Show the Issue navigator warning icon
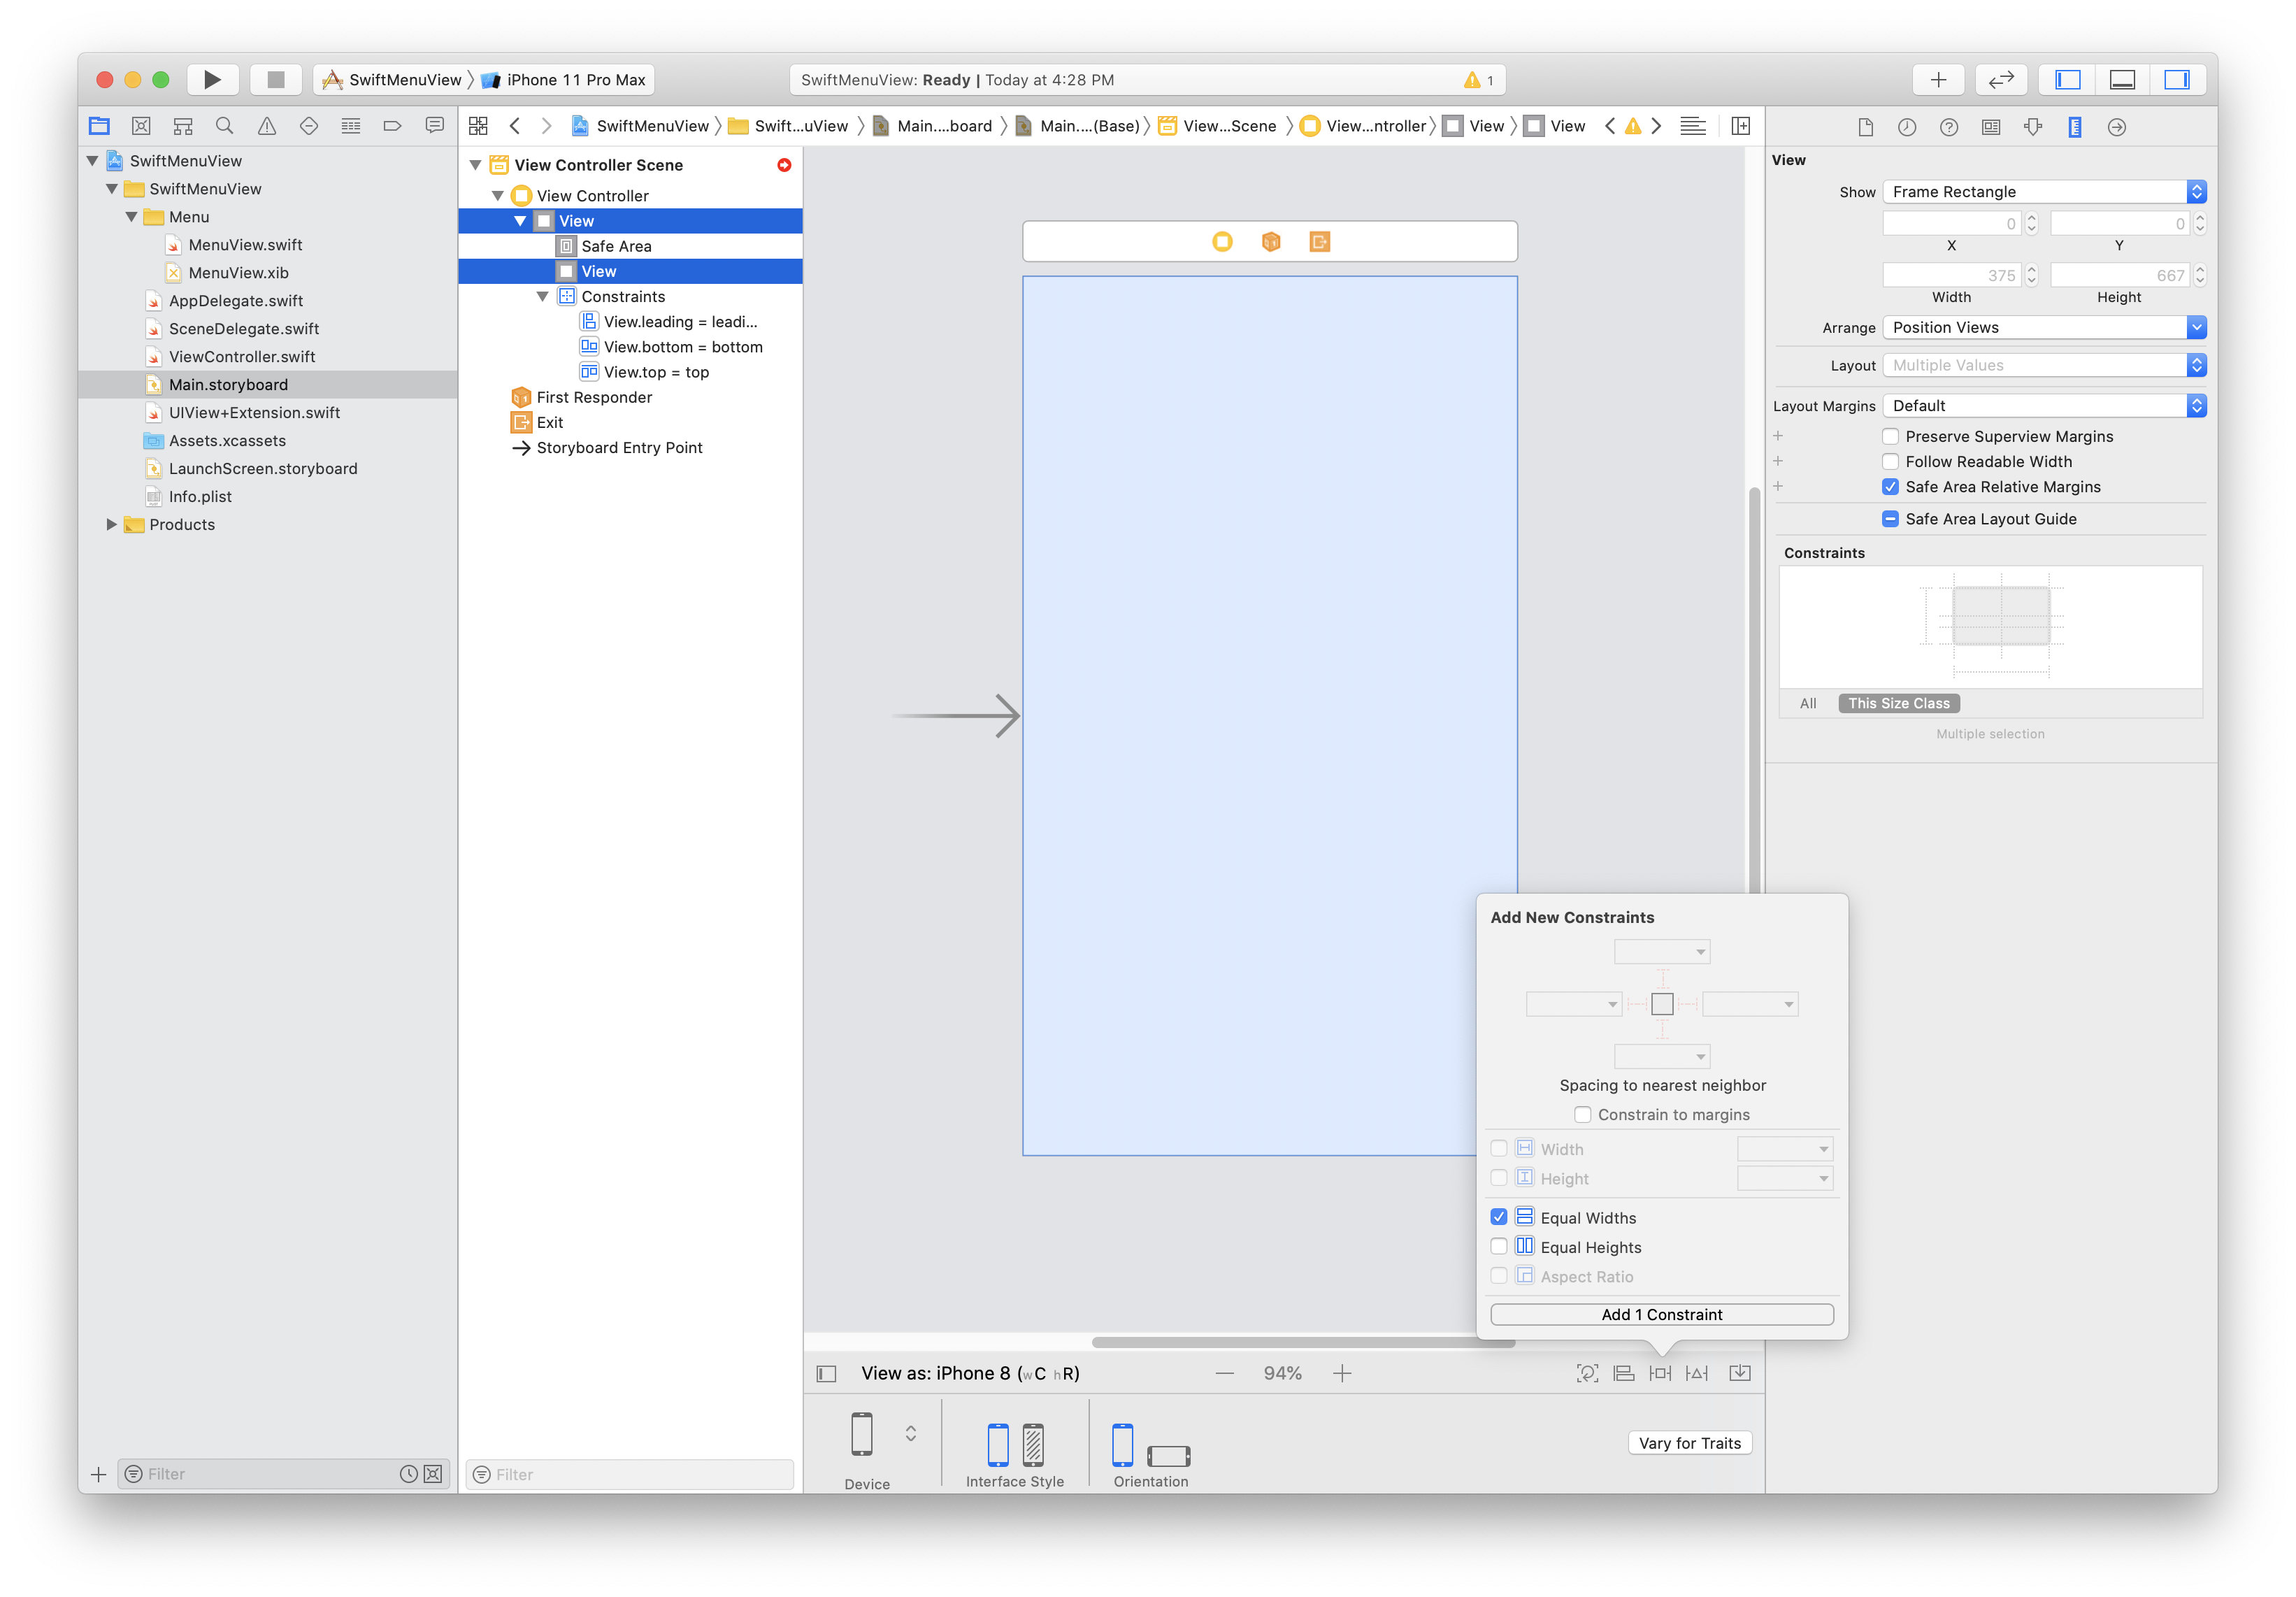Image resolution: width=2296 pixels, height=1597 pixels. [267, 126]
